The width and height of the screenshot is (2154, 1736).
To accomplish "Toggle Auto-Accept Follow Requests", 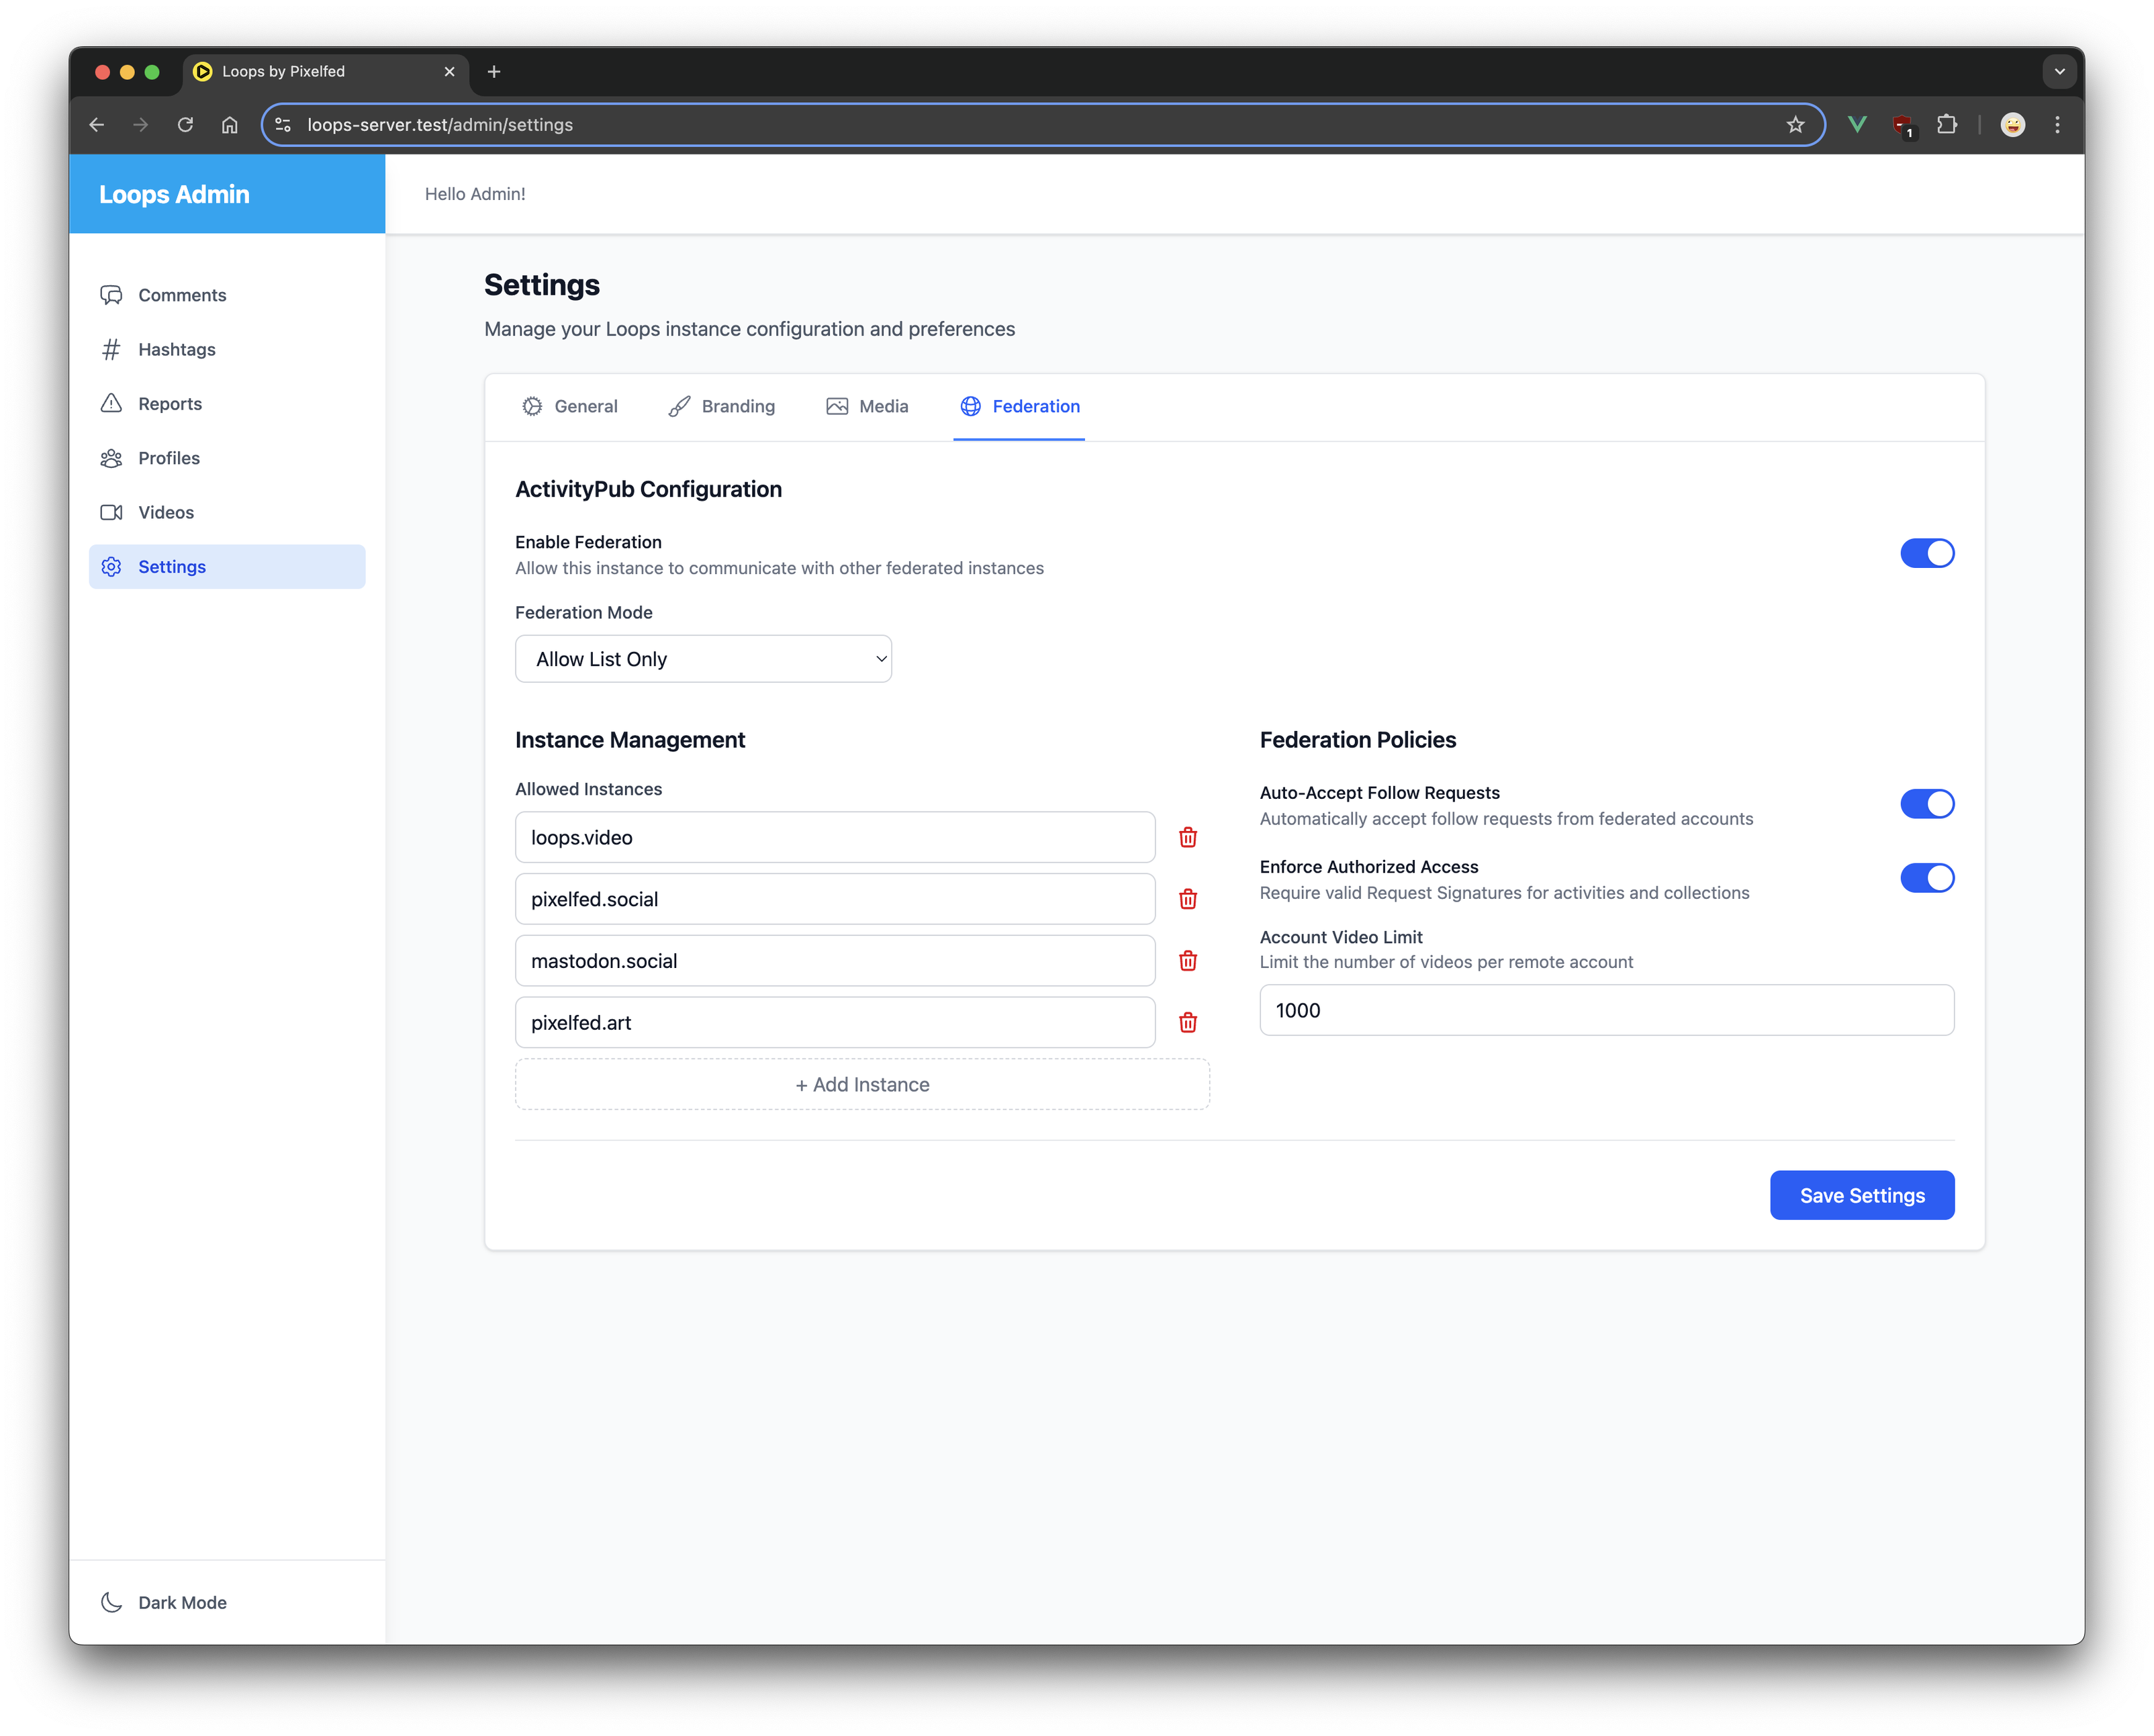I will (1926, 803).
